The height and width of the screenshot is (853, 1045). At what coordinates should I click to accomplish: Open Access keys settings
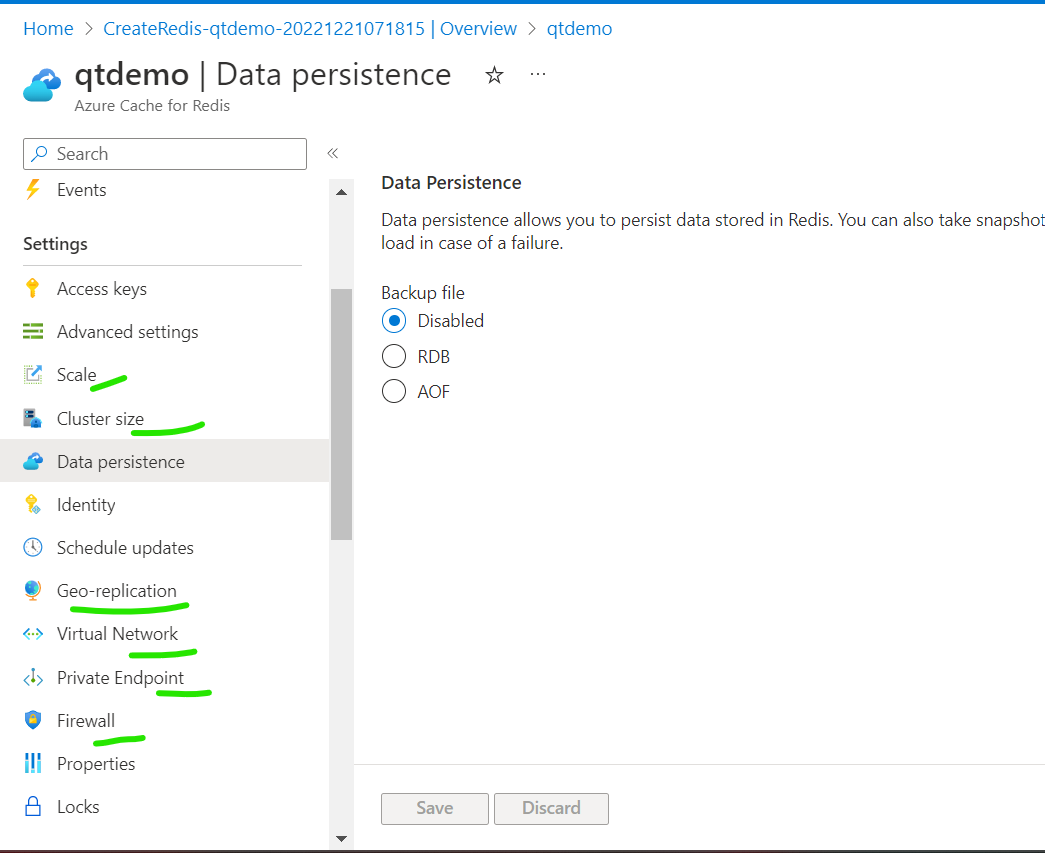pos(102,289)
